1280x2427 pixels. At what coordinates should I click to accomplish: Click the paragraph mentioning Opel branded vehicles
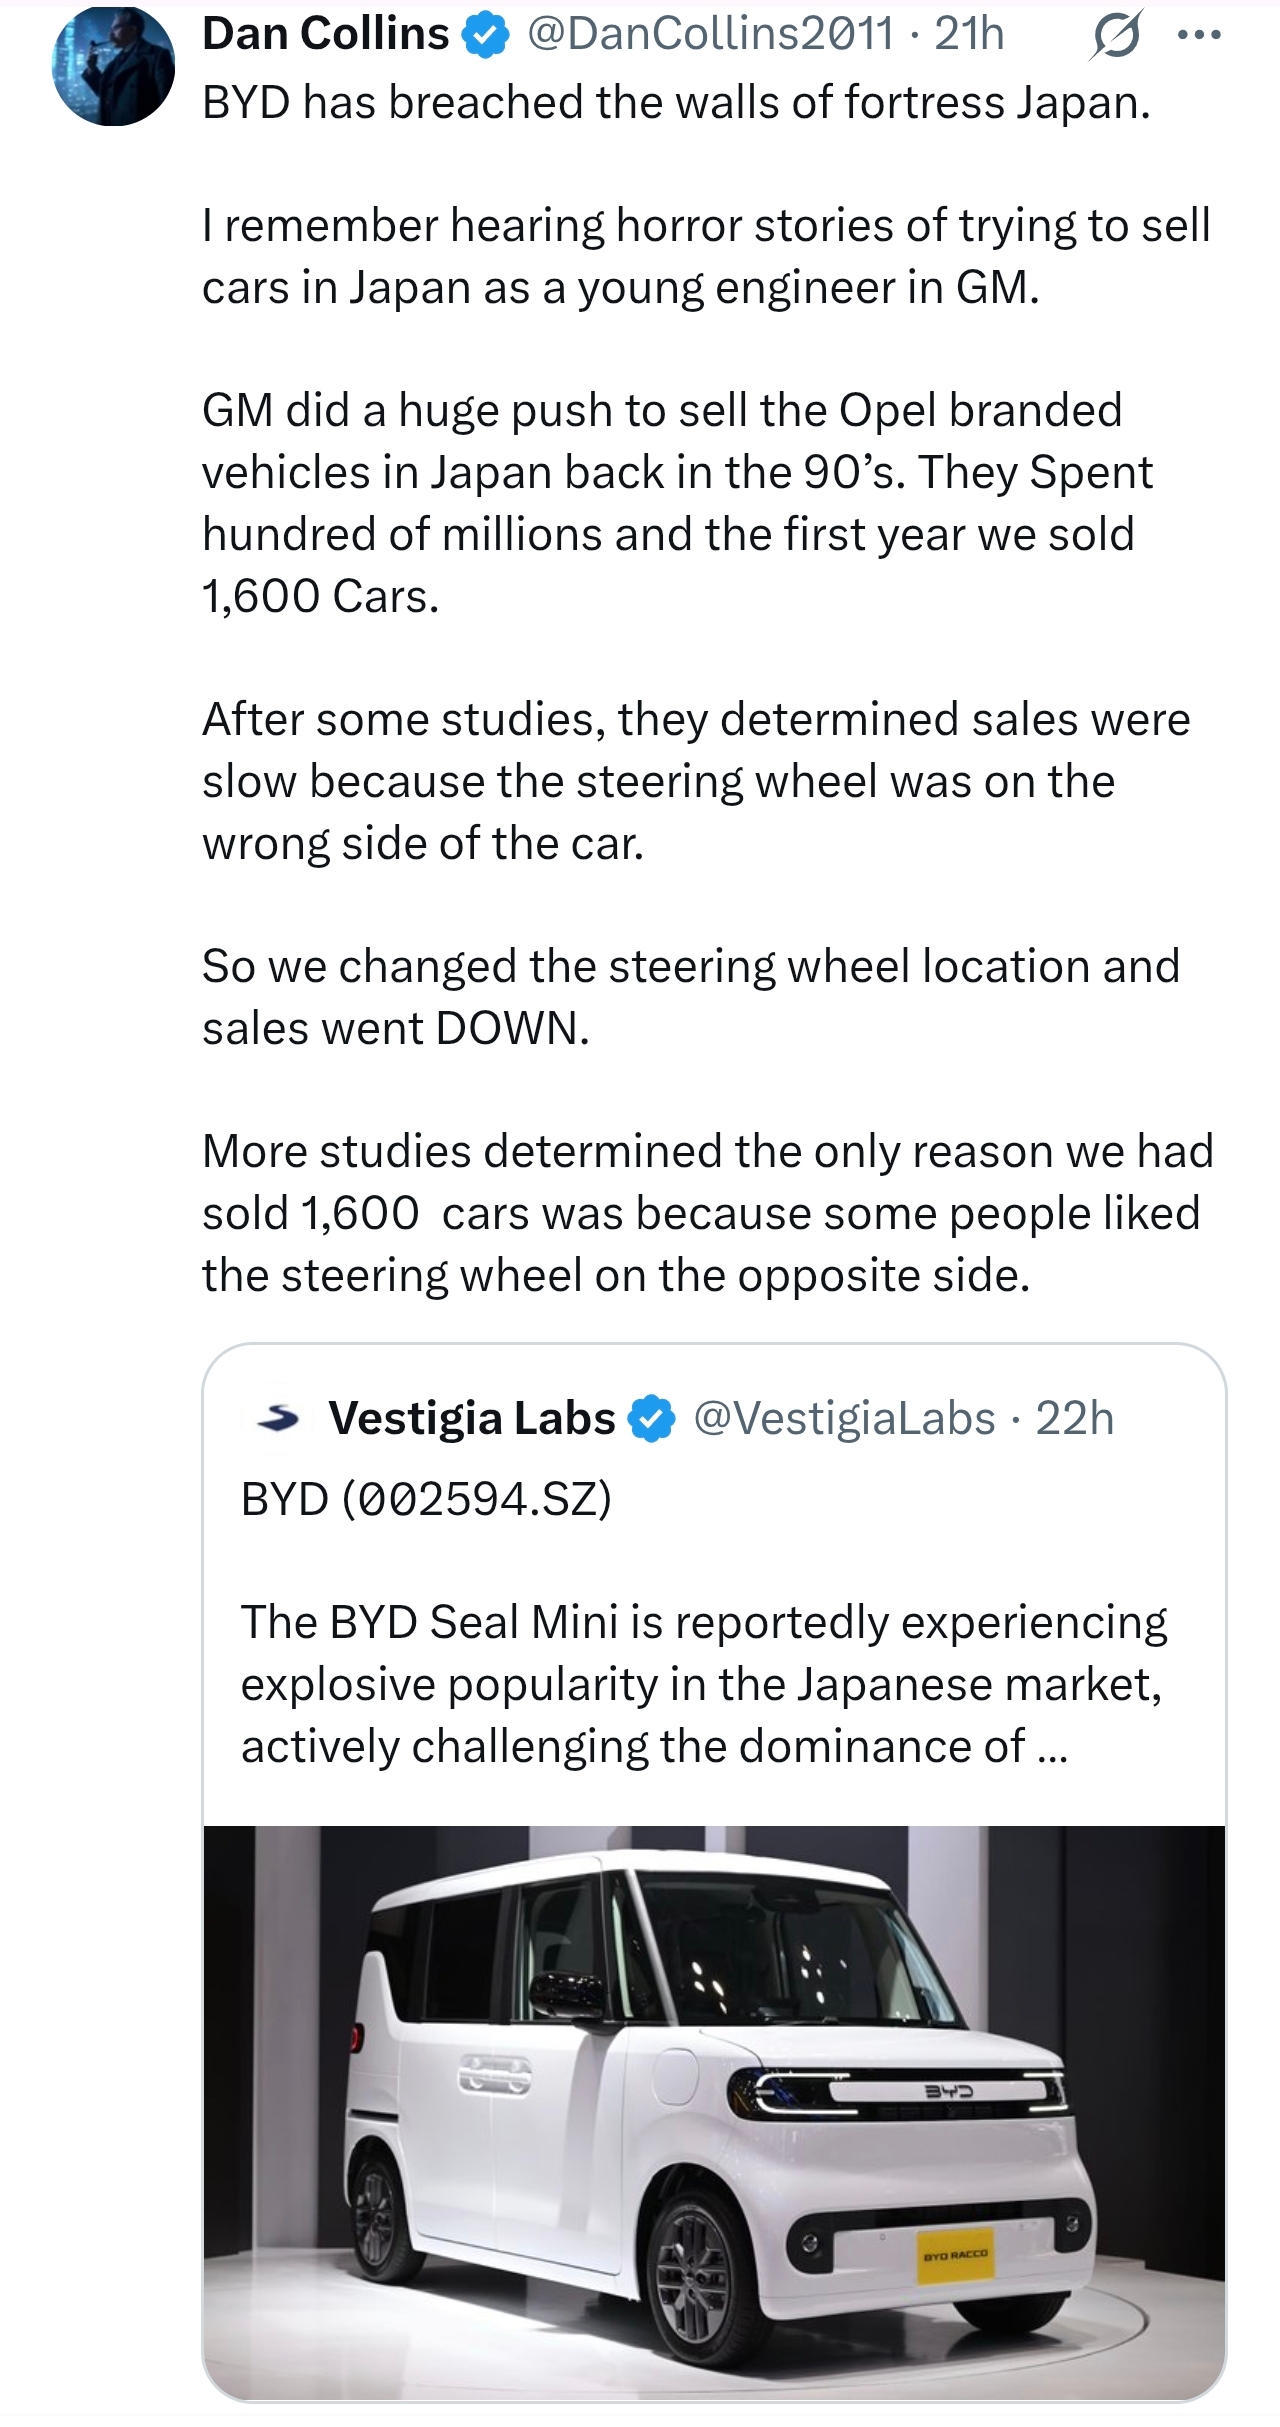coord(677,503)
